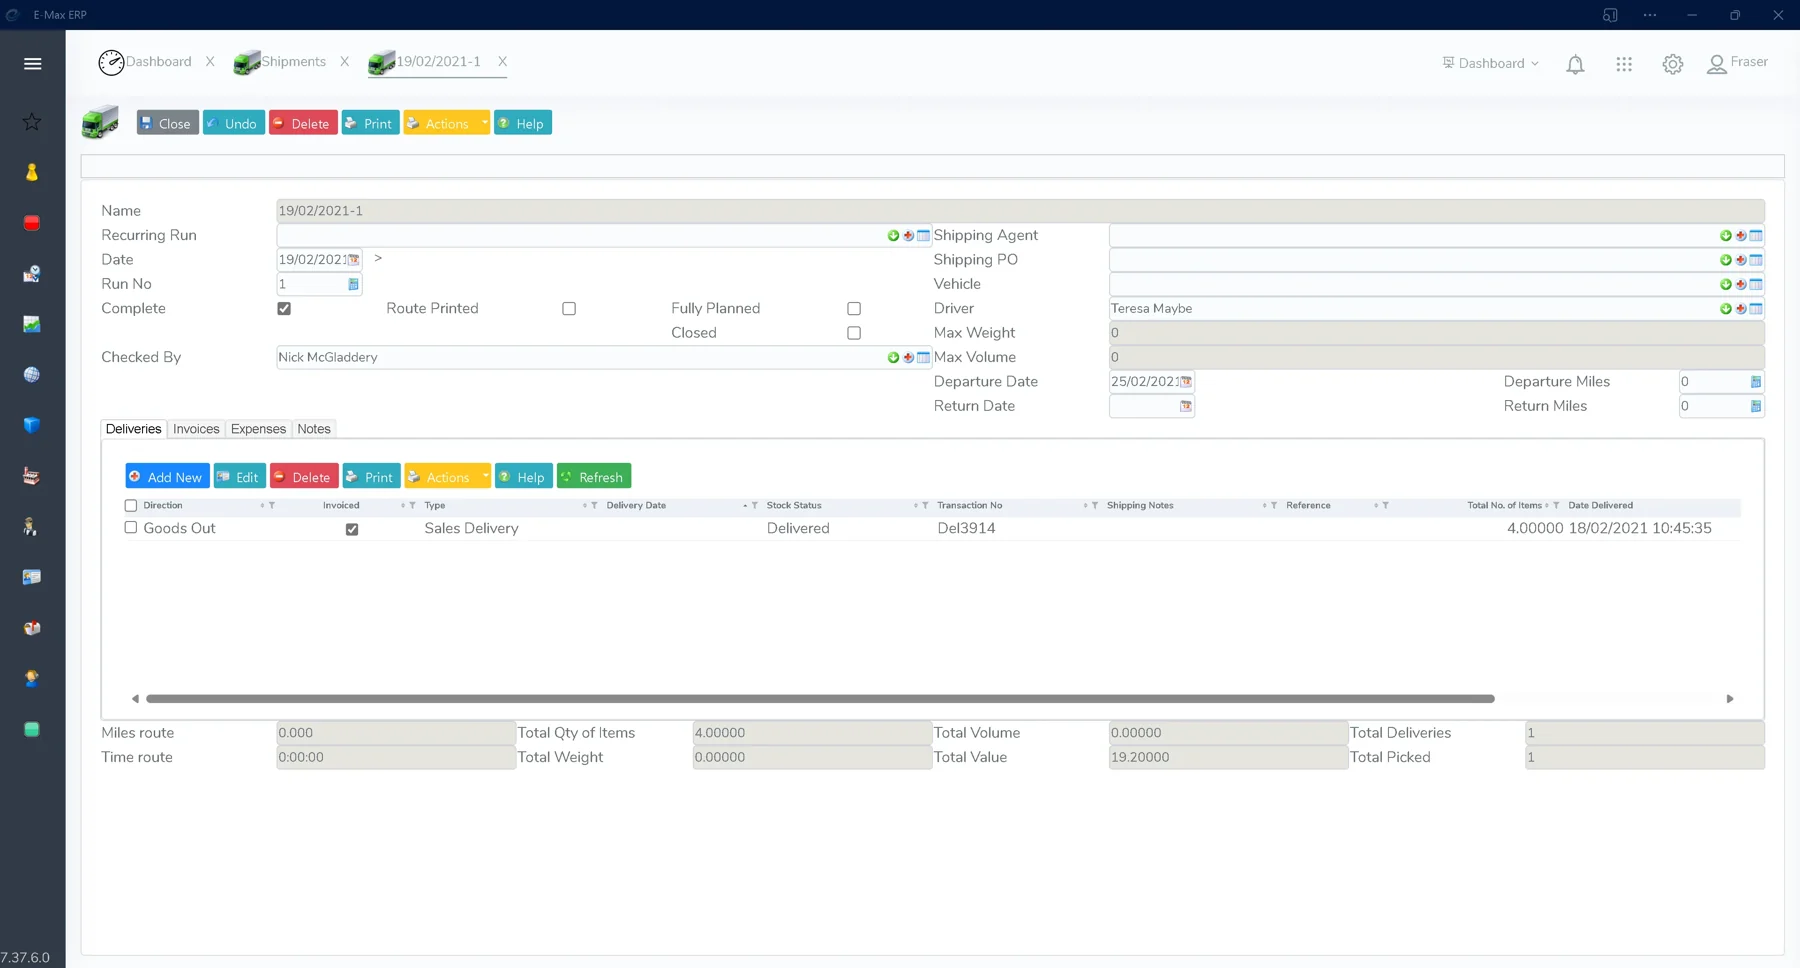Open filter for Stock Status column
The image size is (1800, 968).
pyautogui.click(x=925, y=506)
